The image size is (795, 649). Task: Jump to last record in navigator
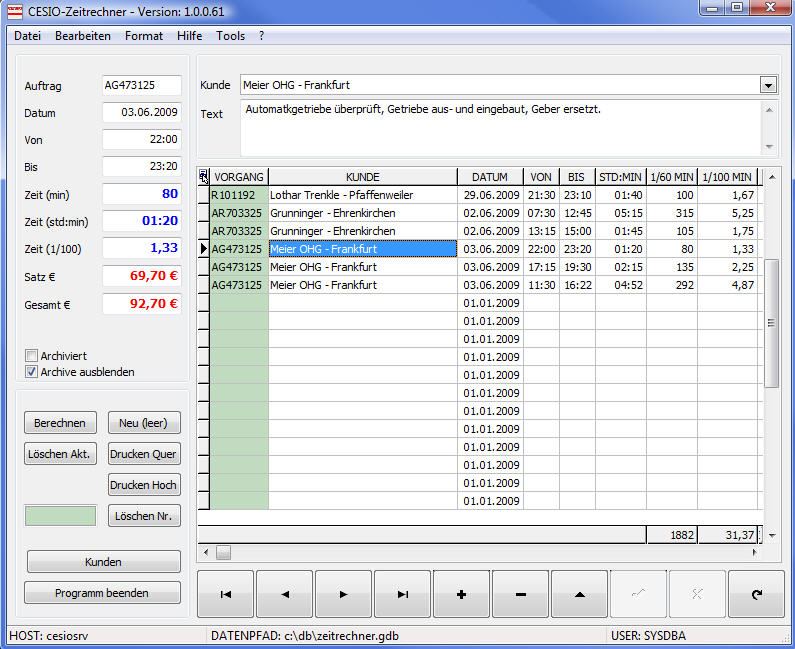pos(403,594)
